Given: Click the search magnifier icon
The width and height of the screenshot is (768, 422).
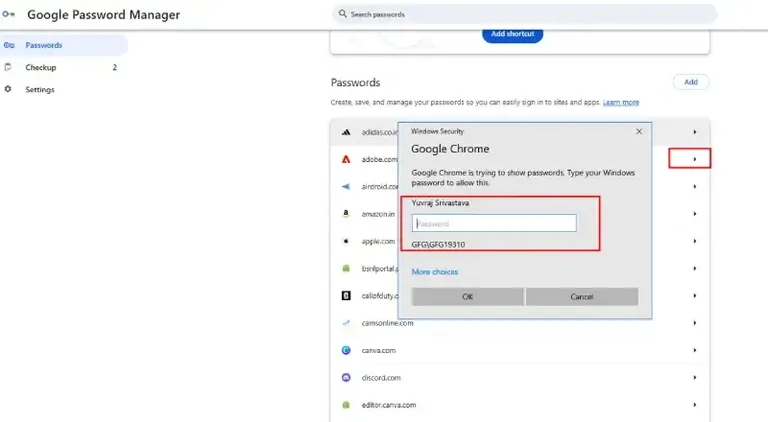Looking at the screenshot, I should [342, 14].
